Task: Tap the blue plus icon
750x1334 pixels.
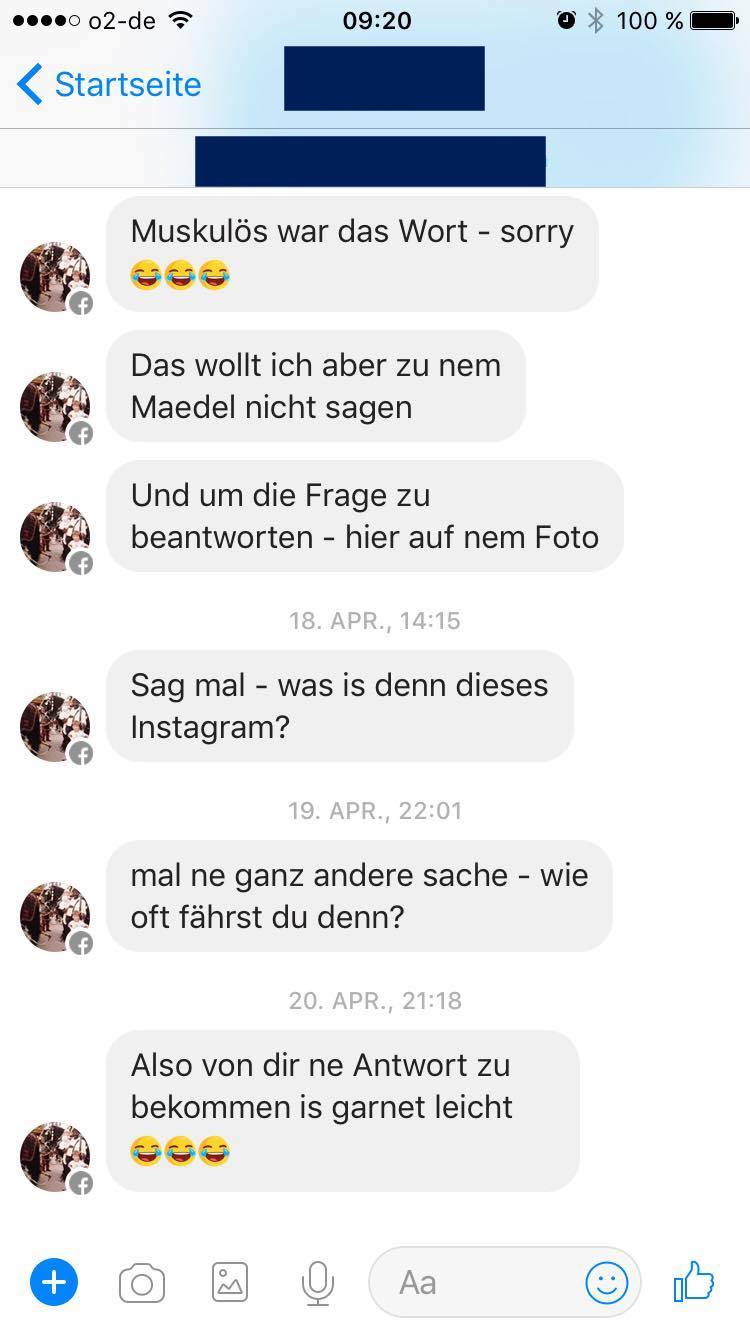Action: click(x=54, y=1282)
